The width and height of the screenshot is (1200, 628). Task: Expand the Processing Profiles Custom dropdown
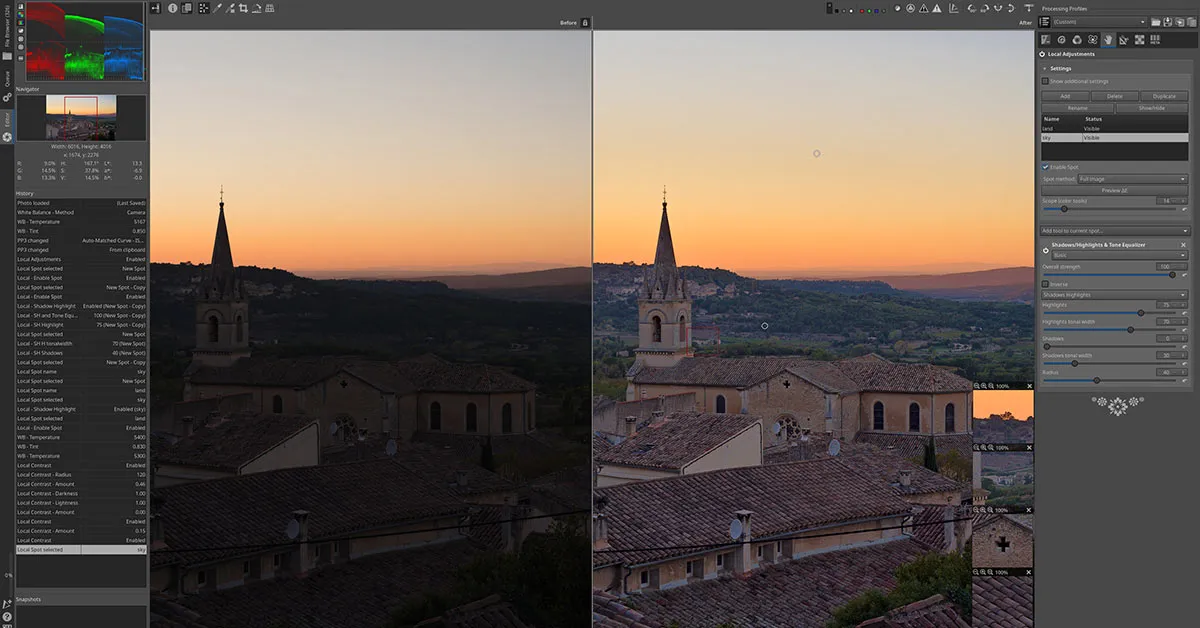[1098, 22]
